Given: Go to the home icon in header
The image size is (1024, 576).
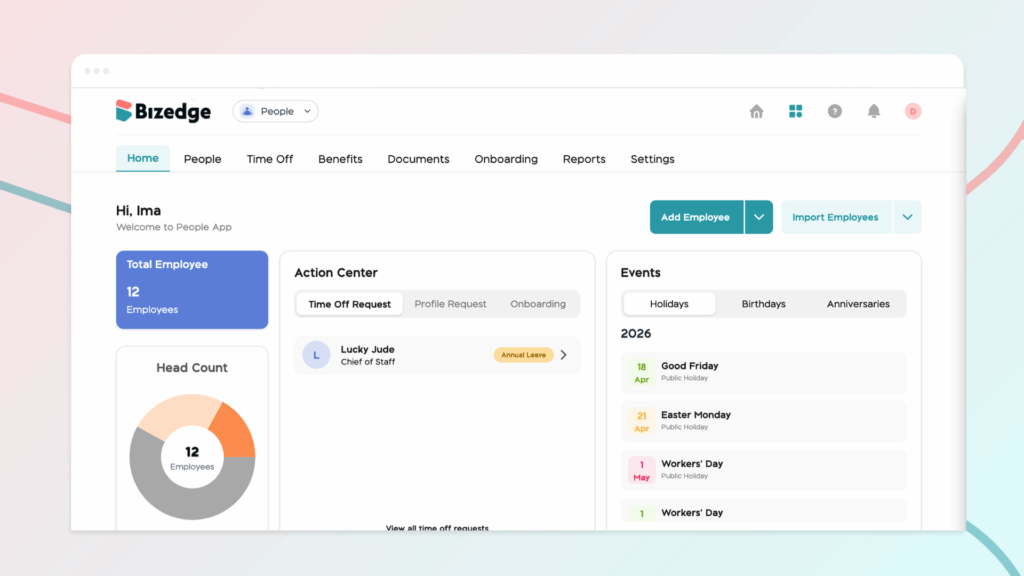Looking at the screenshot, I should (756, 112).
